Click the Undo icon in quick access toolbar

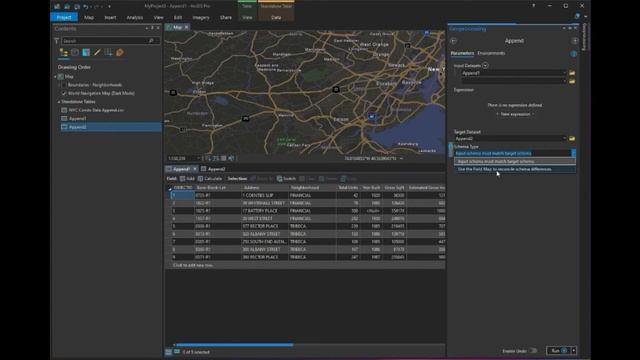tap(86, 7)
